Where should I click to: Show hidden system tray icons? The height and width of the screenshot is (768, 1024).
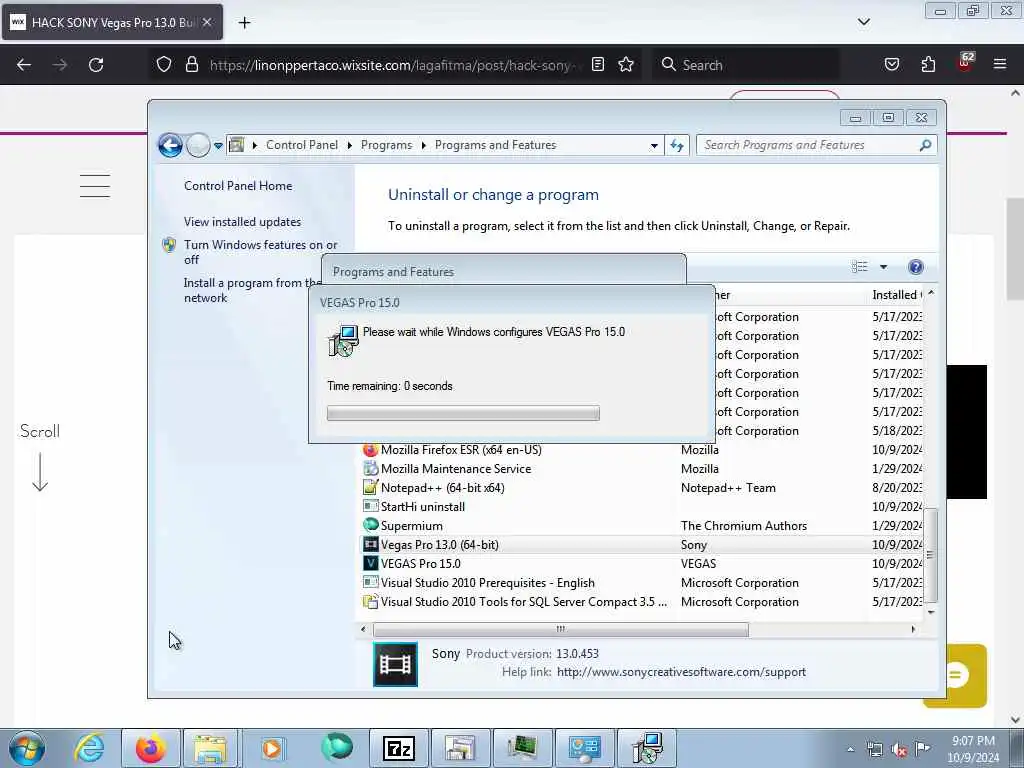click(x=850, y=750)
